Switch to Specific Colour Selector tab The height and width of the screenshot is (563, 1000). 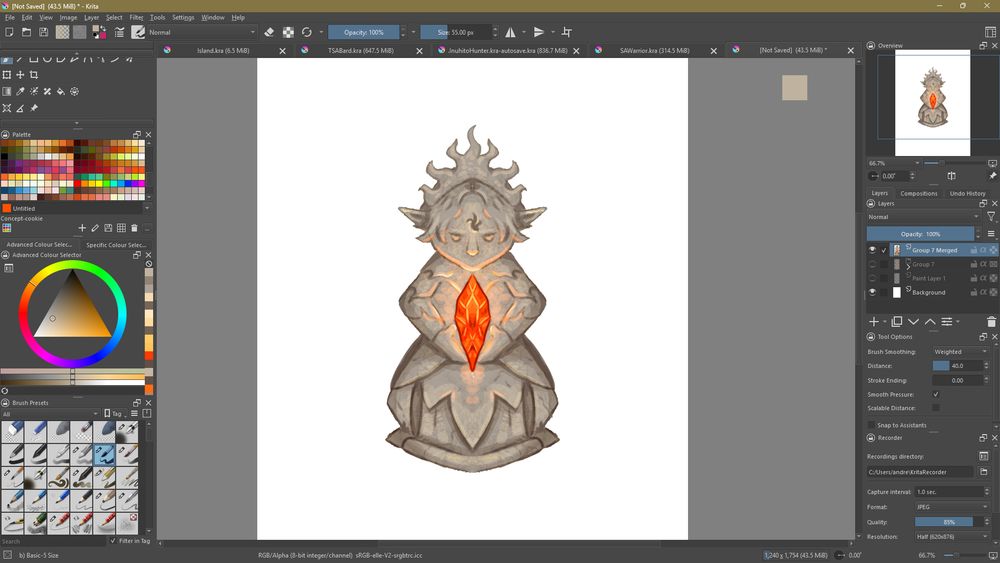click(x=115, y=245)
